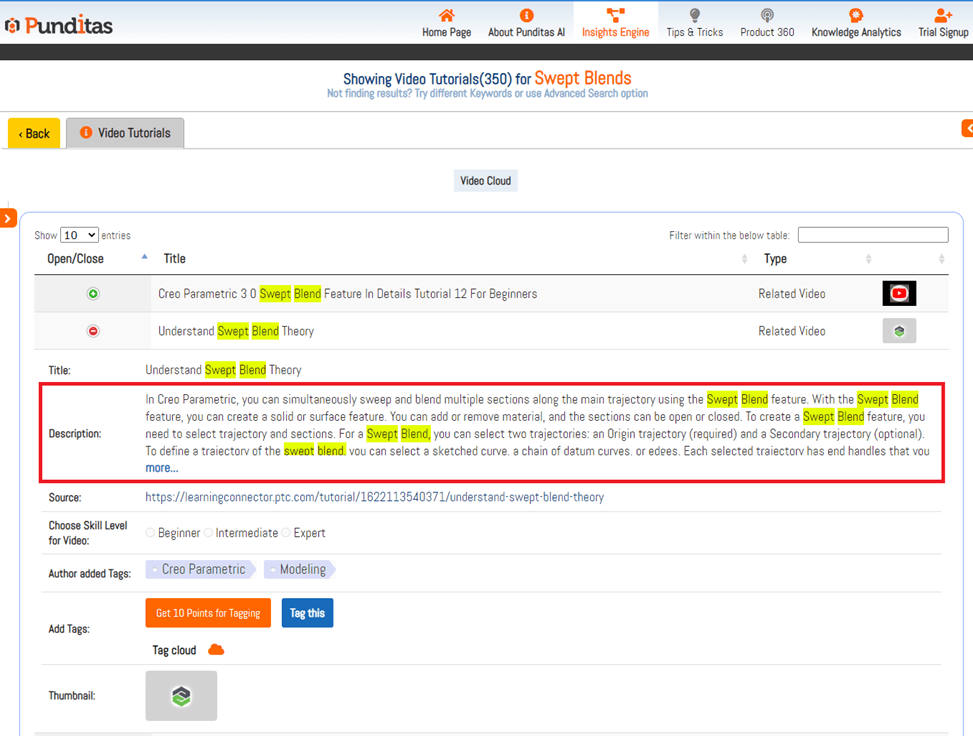The height and width of the screenshot is (736, 973).
Task: Open the Tips & Tricks lightbulb icon
Action: [695, 15]
